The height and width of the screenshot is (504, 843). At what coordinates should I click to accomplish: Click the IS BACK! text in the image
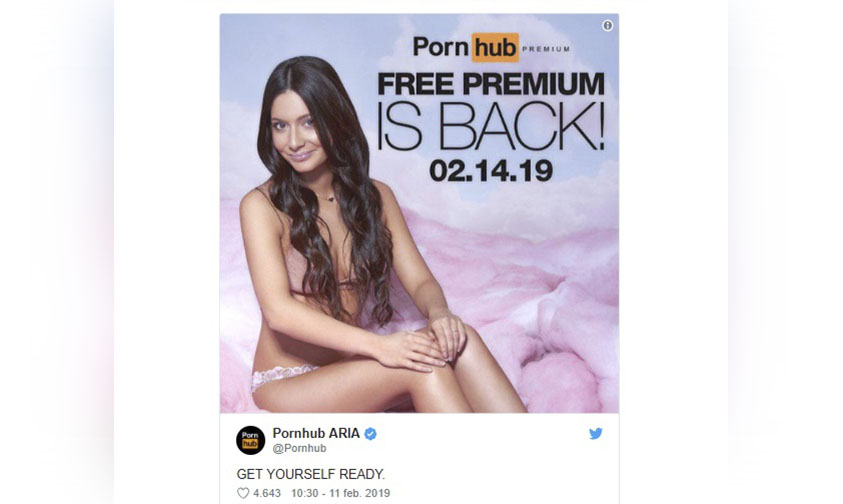point(491,127)
